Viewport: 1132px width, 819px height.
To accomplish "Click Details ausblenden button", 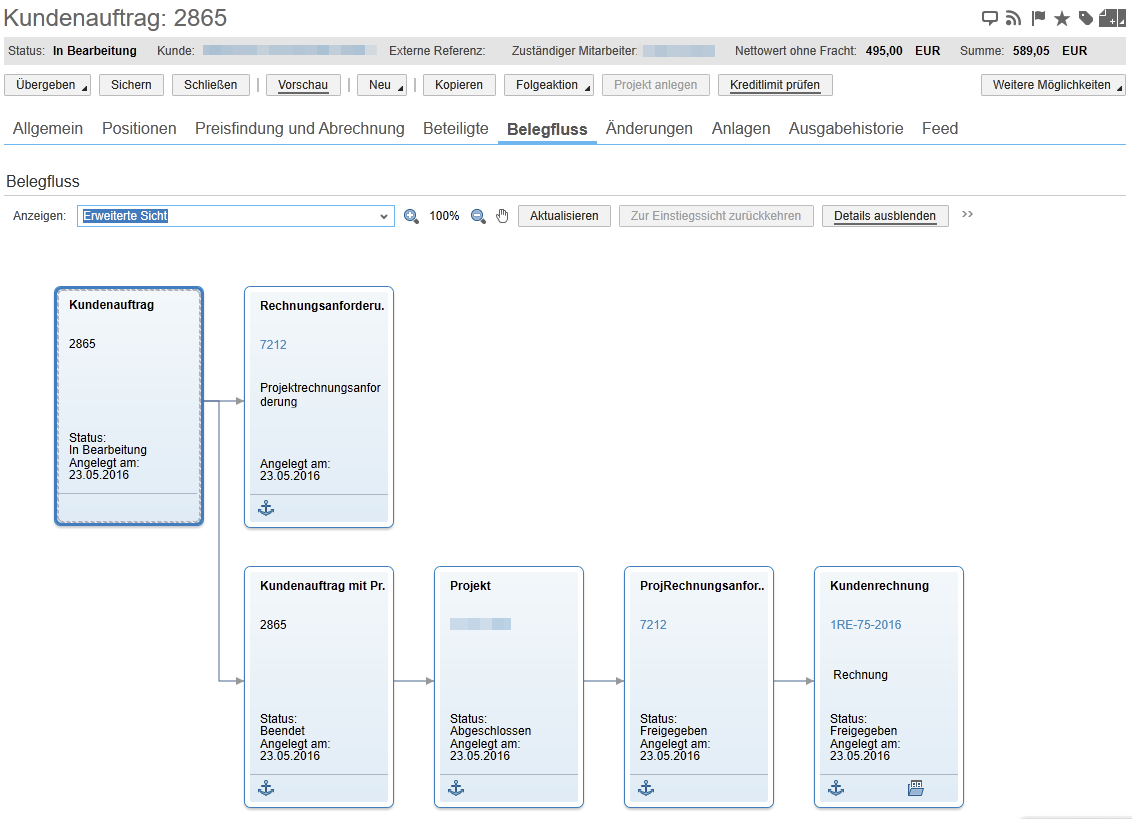I will point(885,216).
